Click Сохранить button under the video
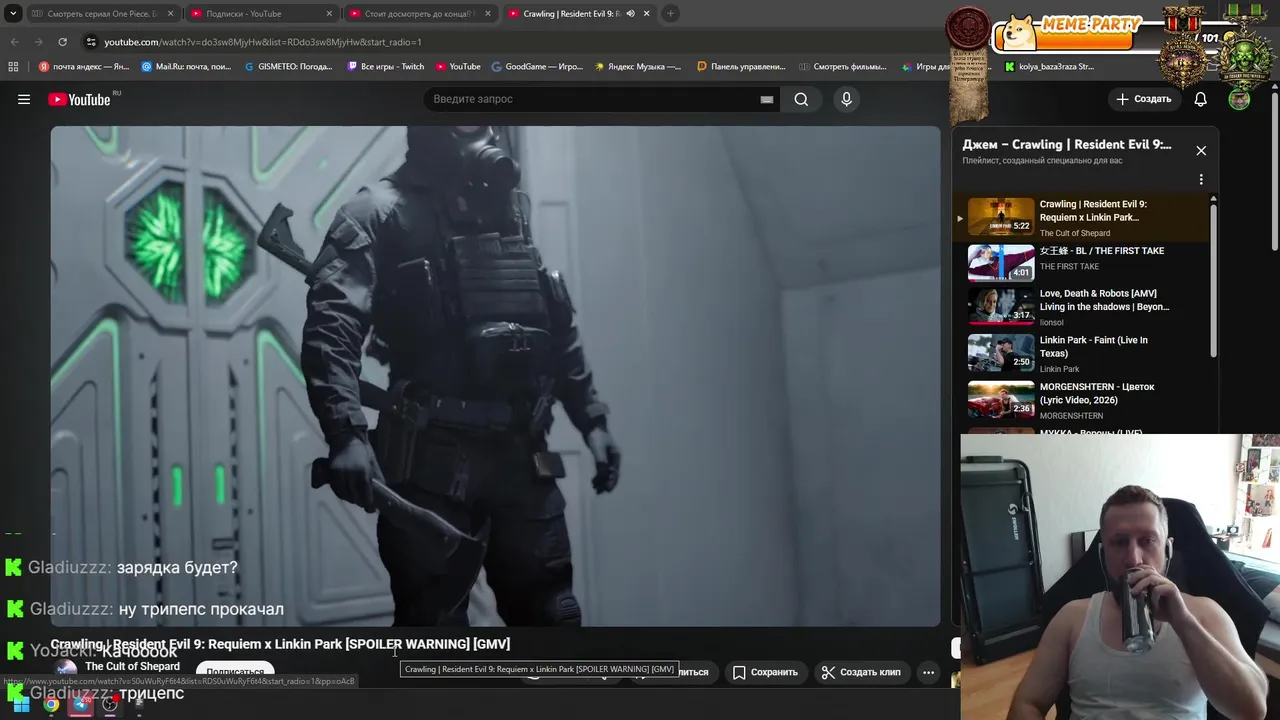Screen dimensions: 1280x720 [765, 672]
